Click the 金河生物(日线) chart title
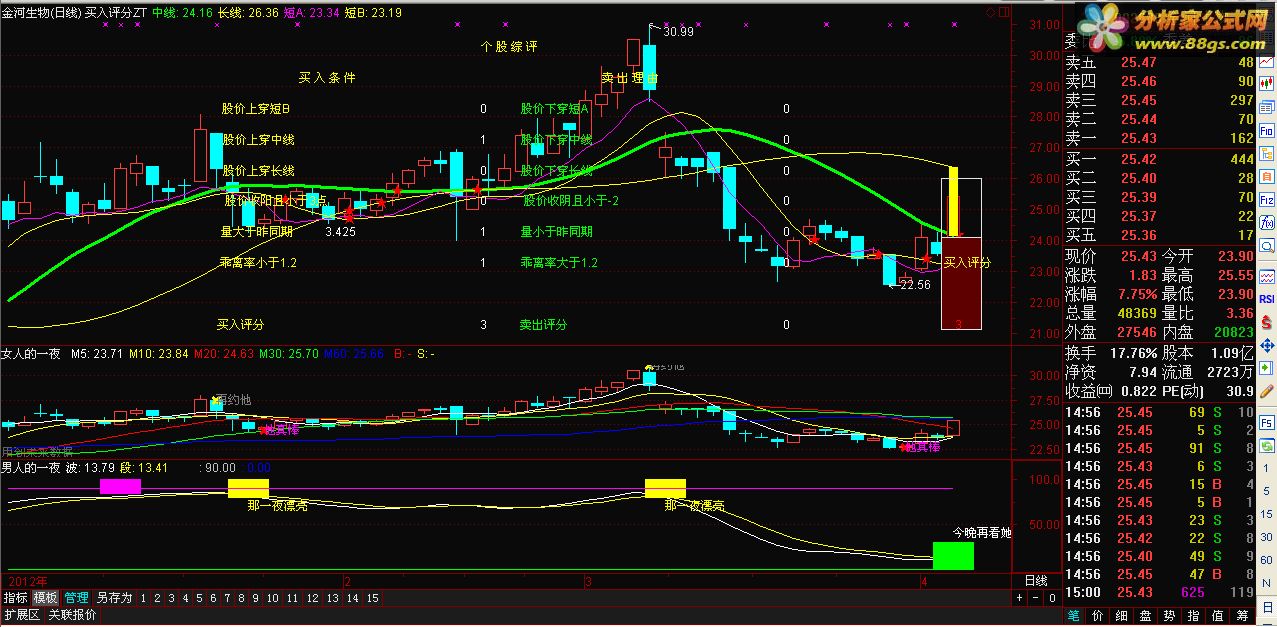 tap(40, 13)
